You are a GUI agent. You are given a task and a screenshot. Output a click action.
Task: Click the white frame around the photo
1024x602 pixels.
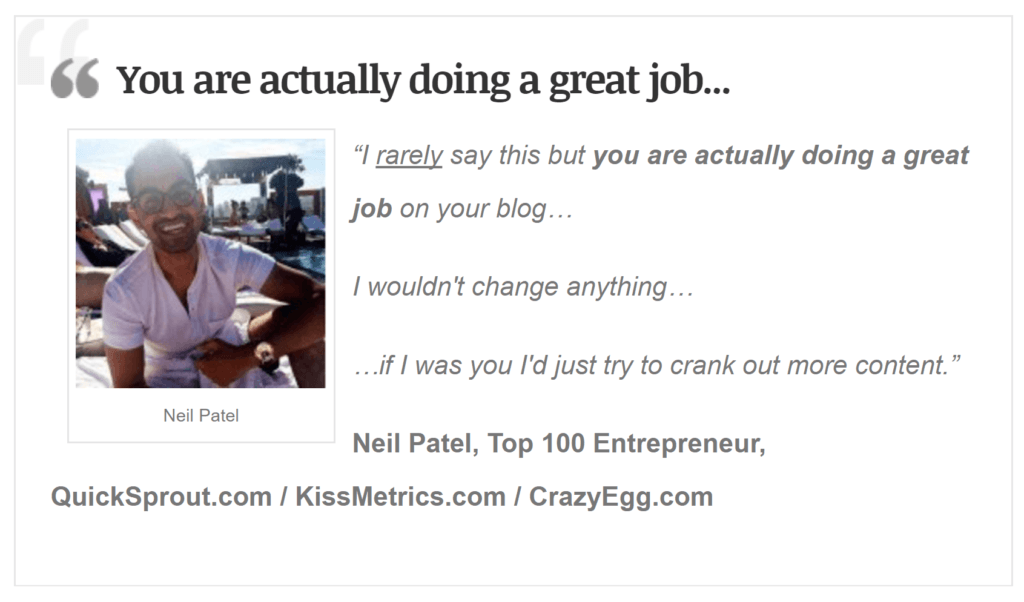[201, 286]
